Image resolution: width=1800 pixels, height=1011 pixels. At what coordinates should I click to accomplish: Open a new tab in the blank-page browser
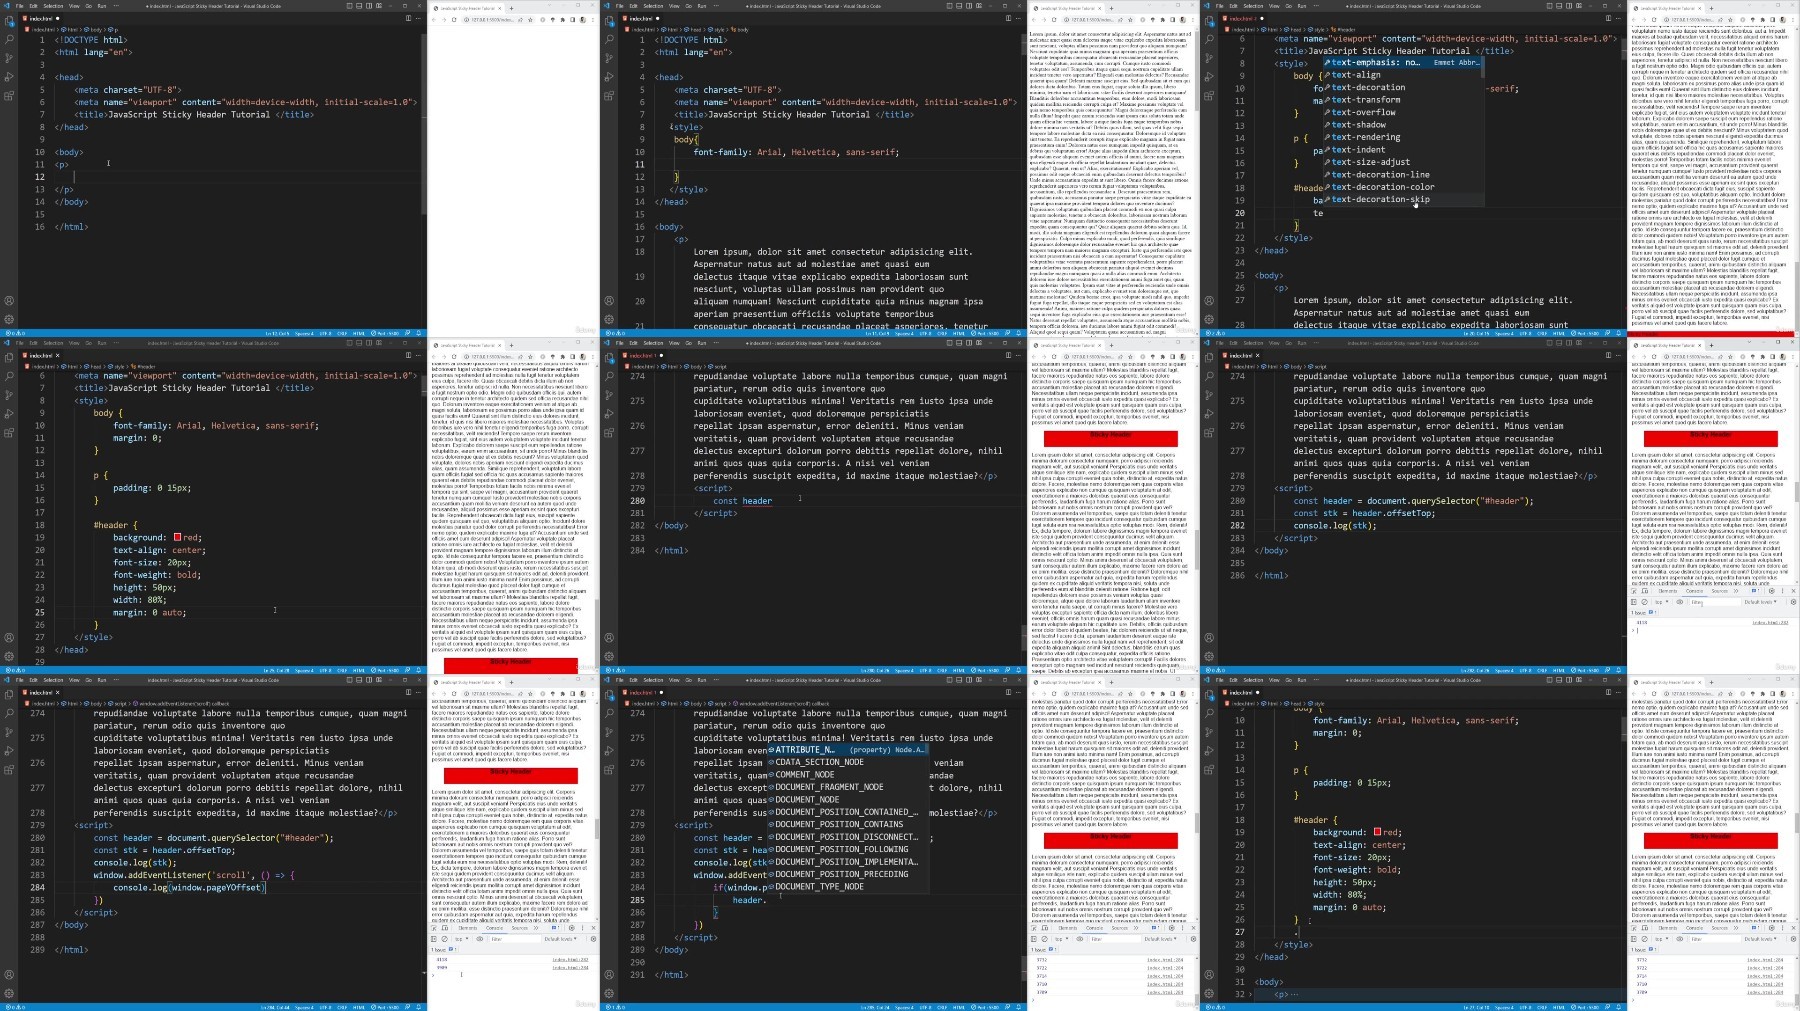point(511,8)
